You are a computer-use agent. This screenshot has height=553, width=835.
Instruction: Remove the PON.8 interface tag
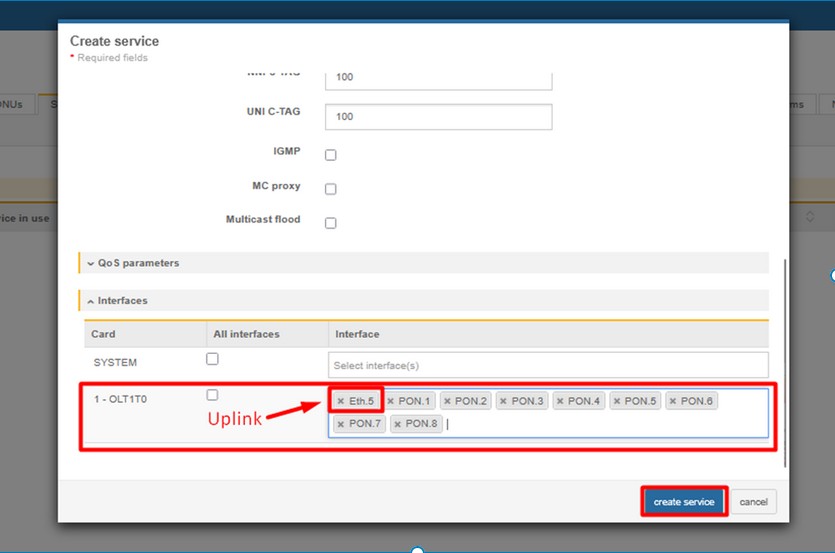(398, 424)
